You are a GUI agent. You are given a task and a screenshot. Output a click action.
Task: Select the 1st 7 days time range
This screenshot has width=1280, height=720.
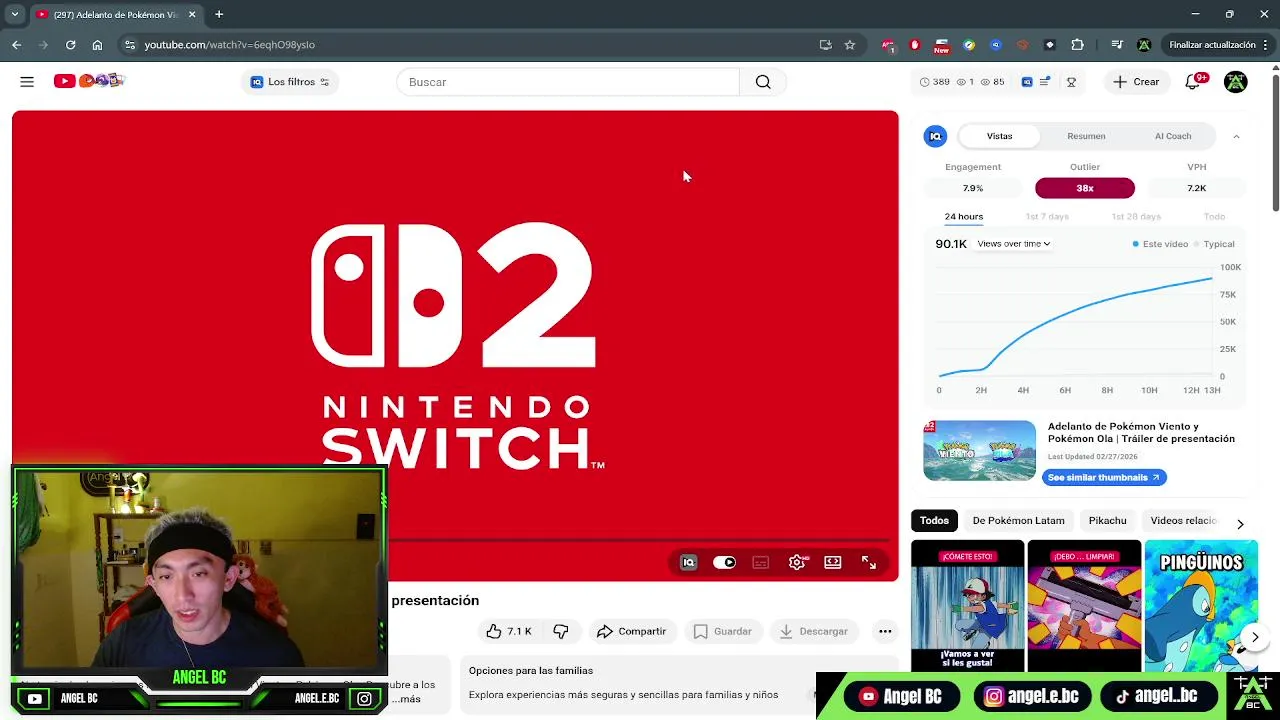1047,216
